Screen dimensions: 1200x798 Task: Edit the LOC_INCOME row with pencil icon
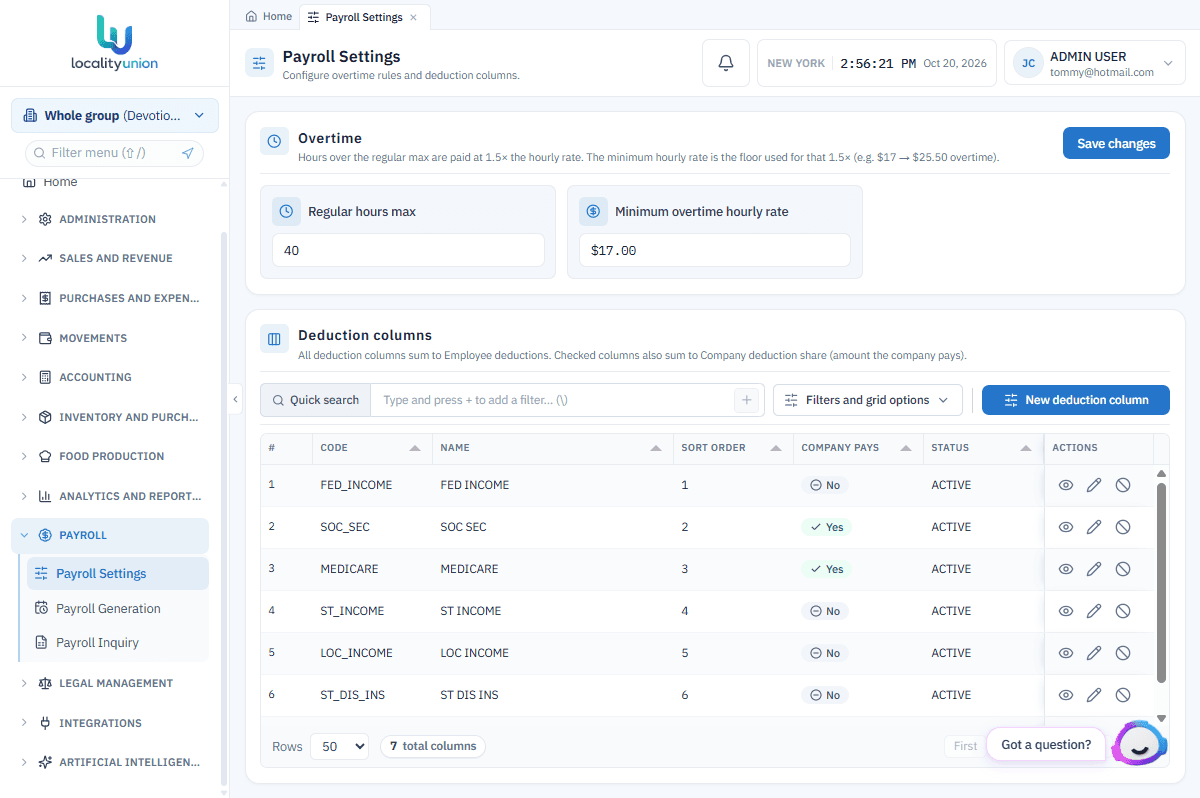click(1094, 653)
